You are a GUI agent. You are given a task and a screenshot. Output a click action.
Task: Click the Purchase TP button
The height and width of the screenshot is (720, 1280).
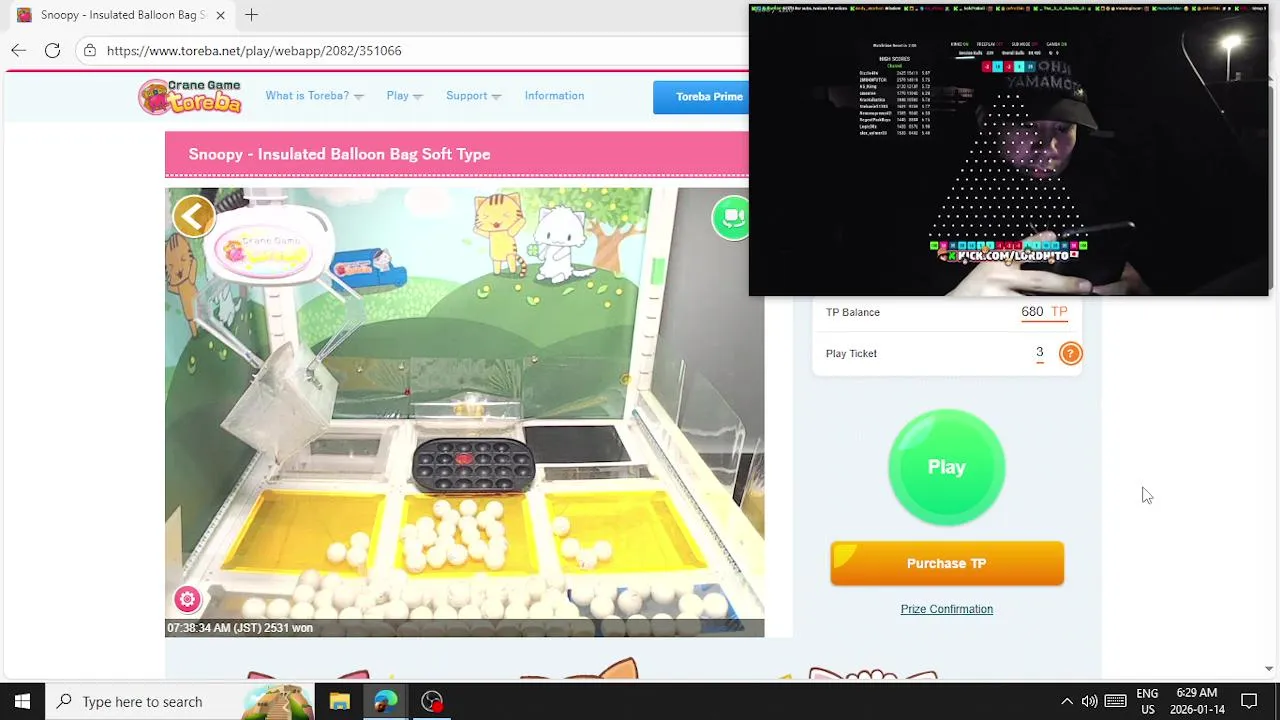[946, 563]
